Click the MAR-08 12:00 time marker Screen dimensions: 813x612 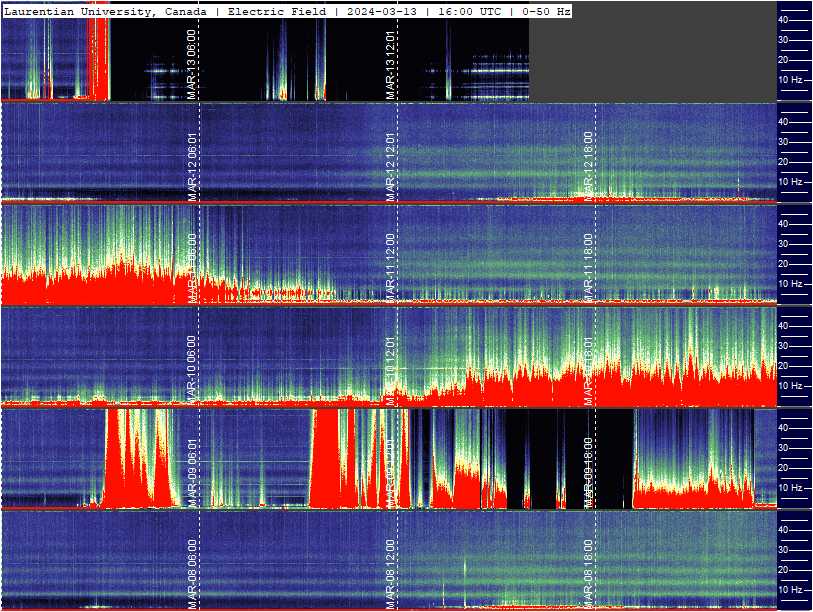click(390, 574)
